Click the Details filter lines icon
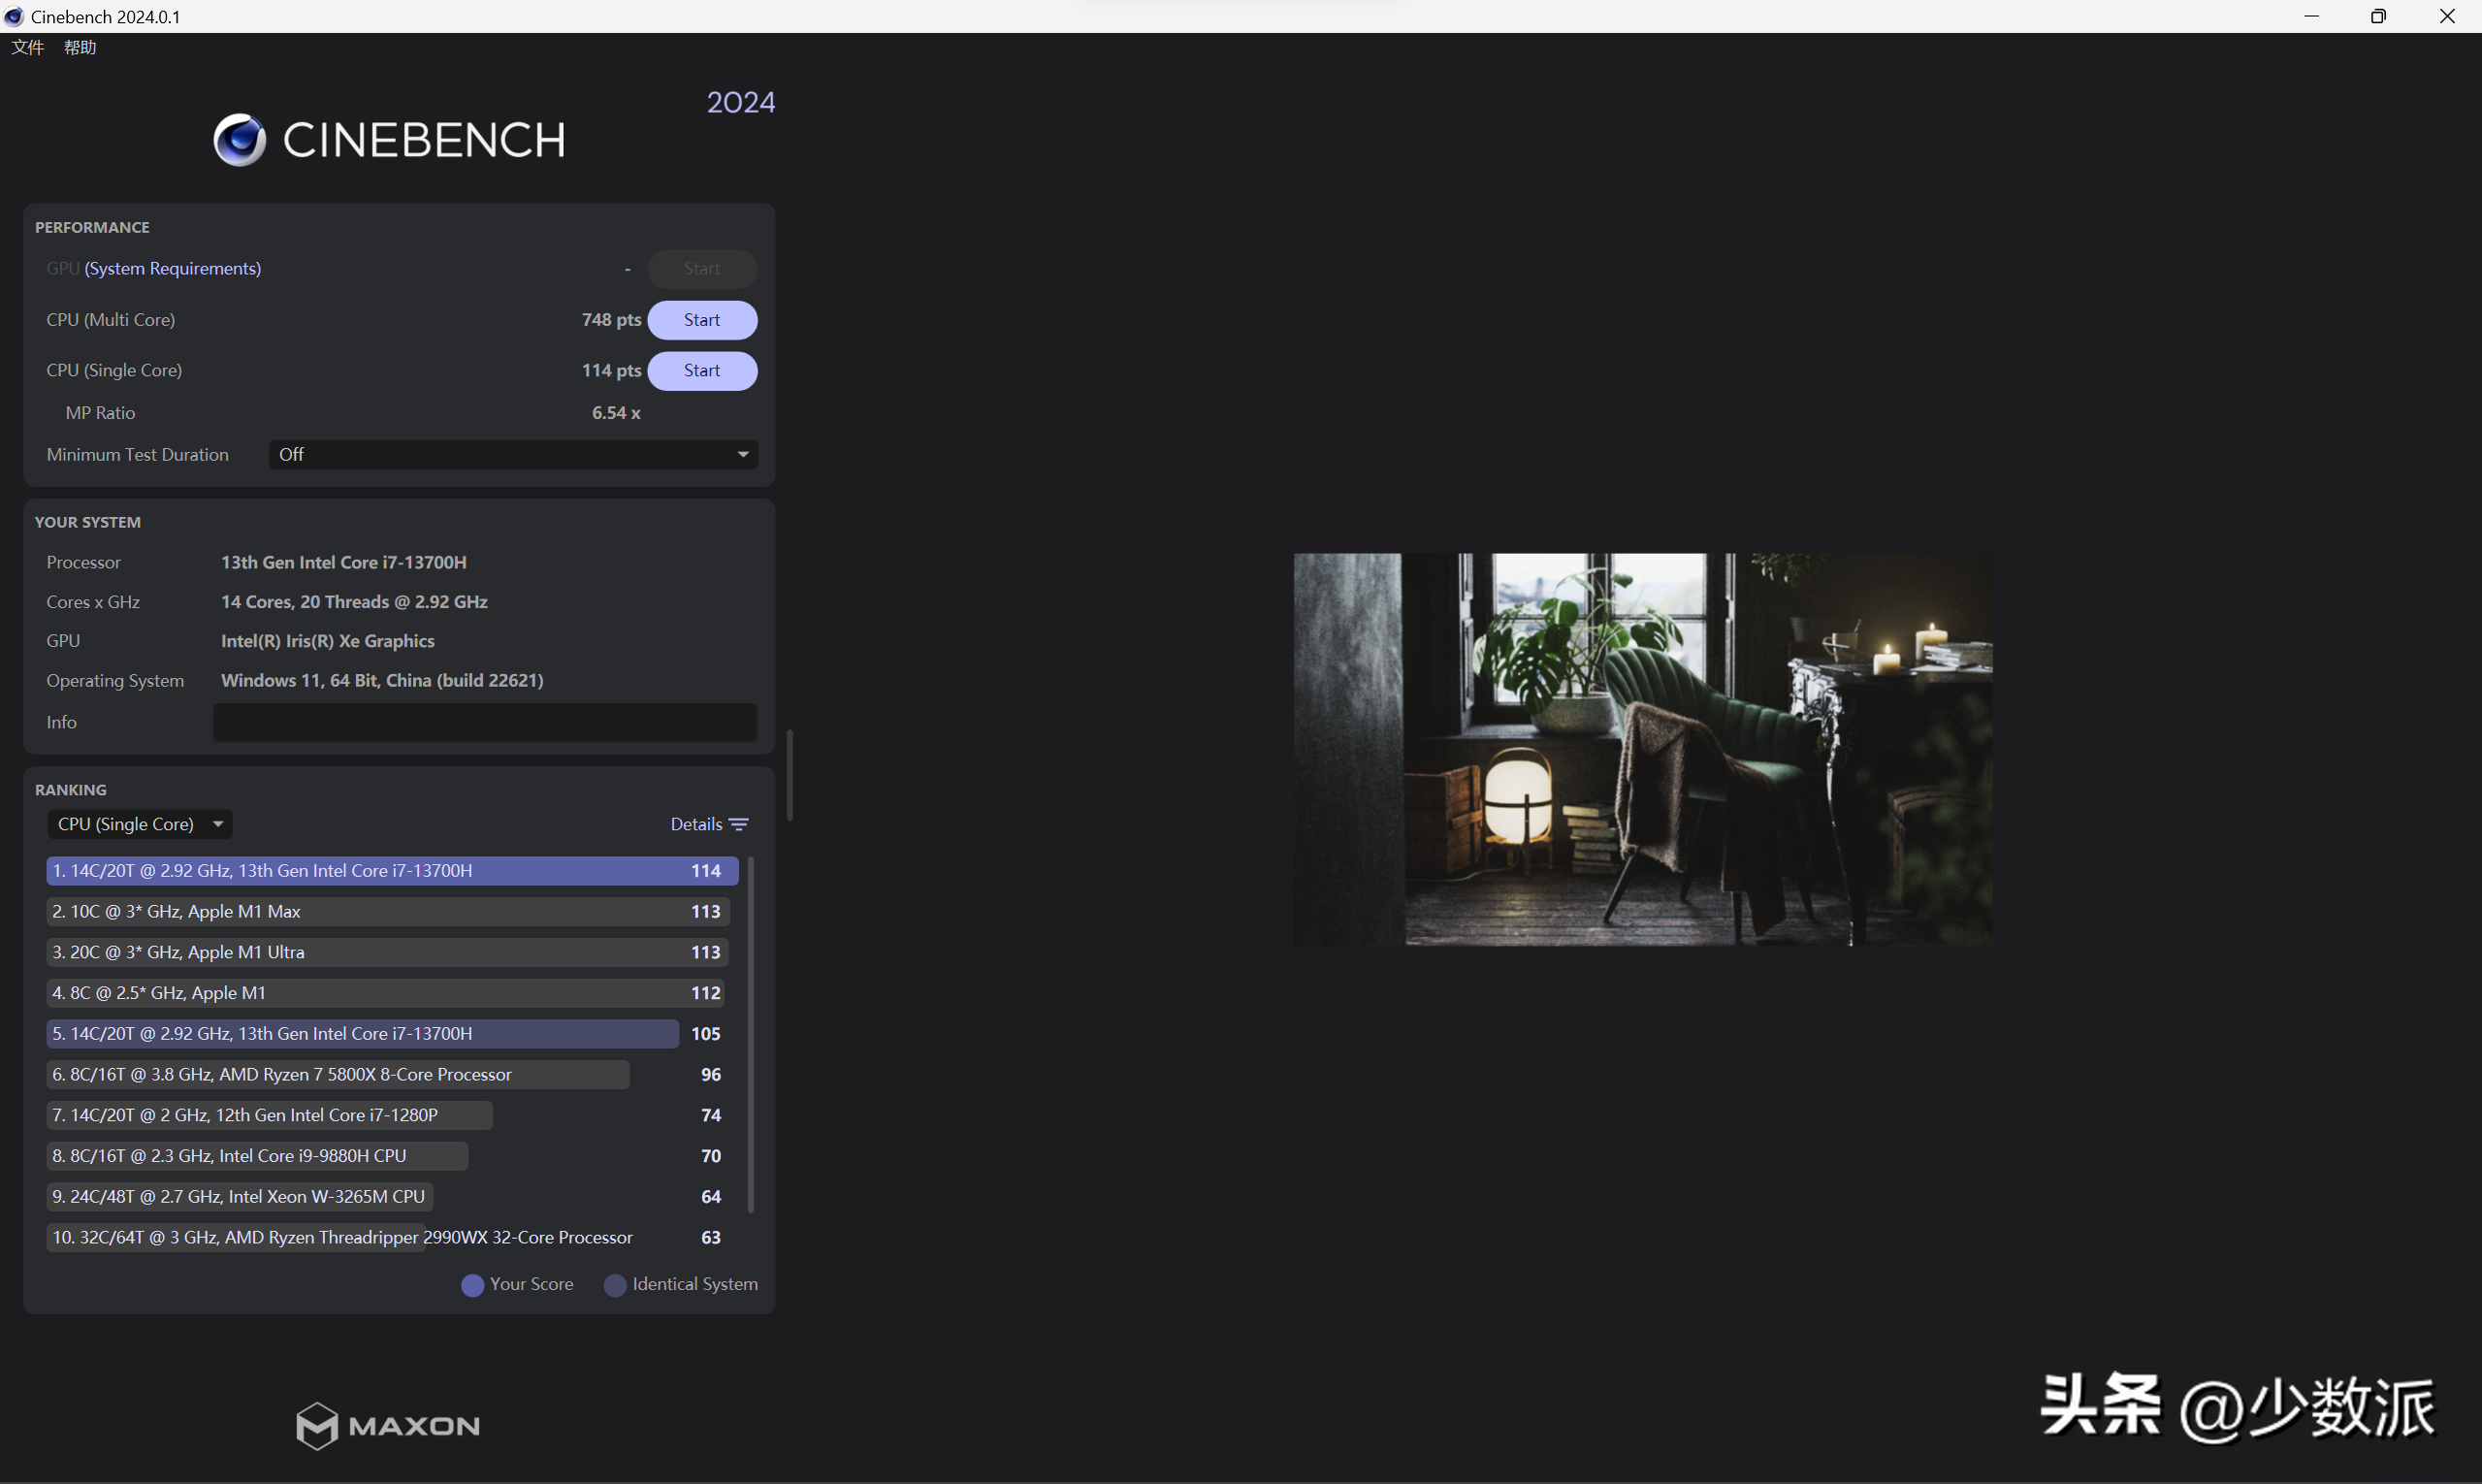The height and width of the screenshot is (1484, 2482). click(739, 824)
